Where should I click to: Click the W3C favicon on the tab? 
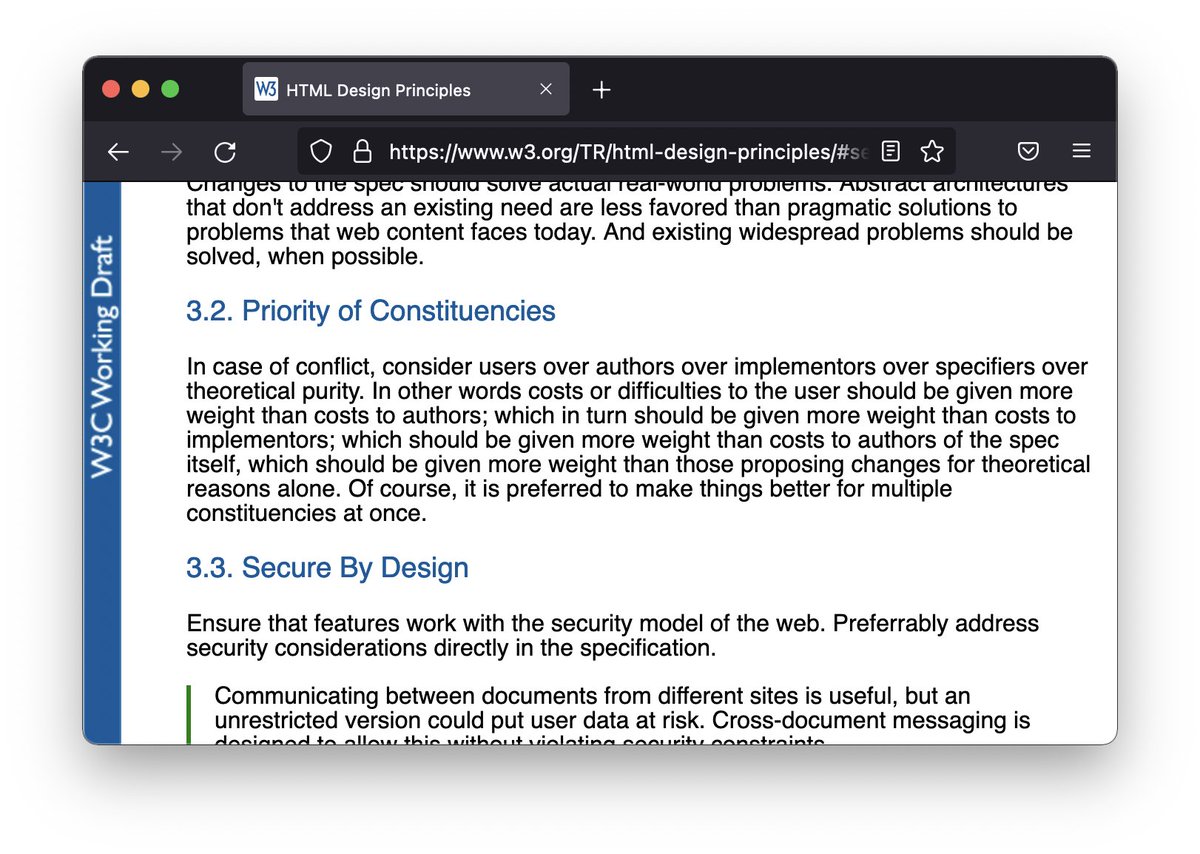click(x=266, y=89)
